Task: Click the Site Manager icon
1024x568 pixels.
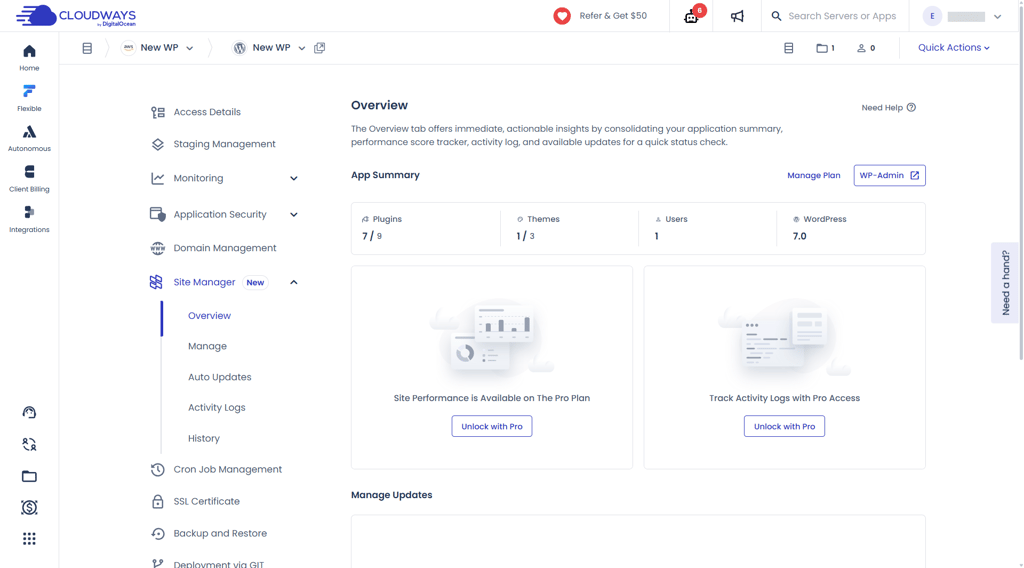Action: coord(156,282)
